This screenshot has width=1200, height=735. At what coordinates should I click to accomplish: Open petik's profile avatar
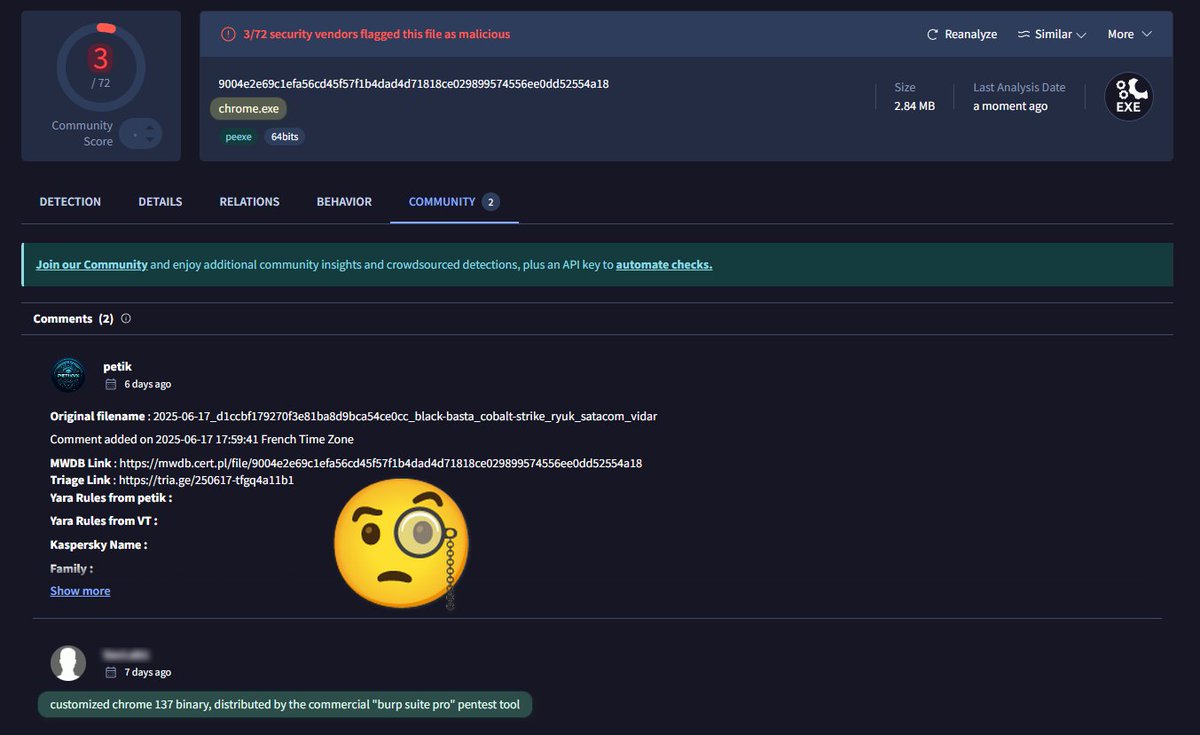coord(68,375)
